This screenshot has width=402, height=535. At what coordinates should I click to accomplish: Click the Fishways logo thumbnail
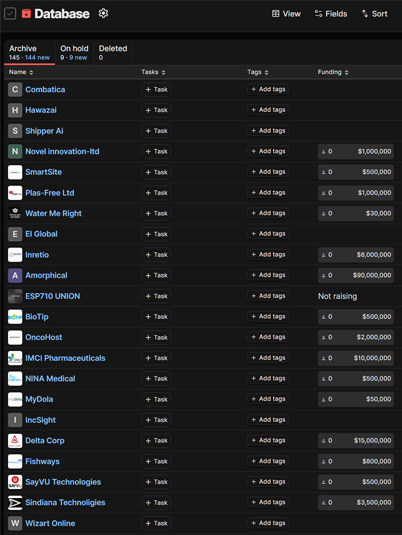[15, 461]
